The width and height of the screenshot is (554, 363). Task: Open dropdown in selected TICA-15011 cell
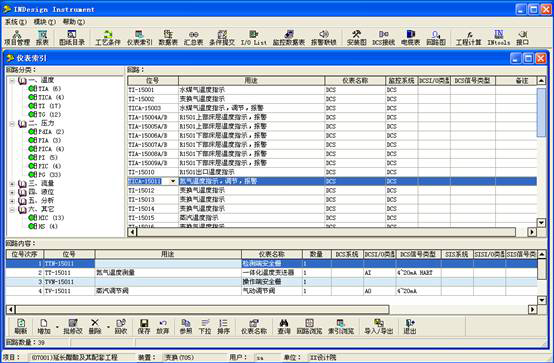point(173,181)
